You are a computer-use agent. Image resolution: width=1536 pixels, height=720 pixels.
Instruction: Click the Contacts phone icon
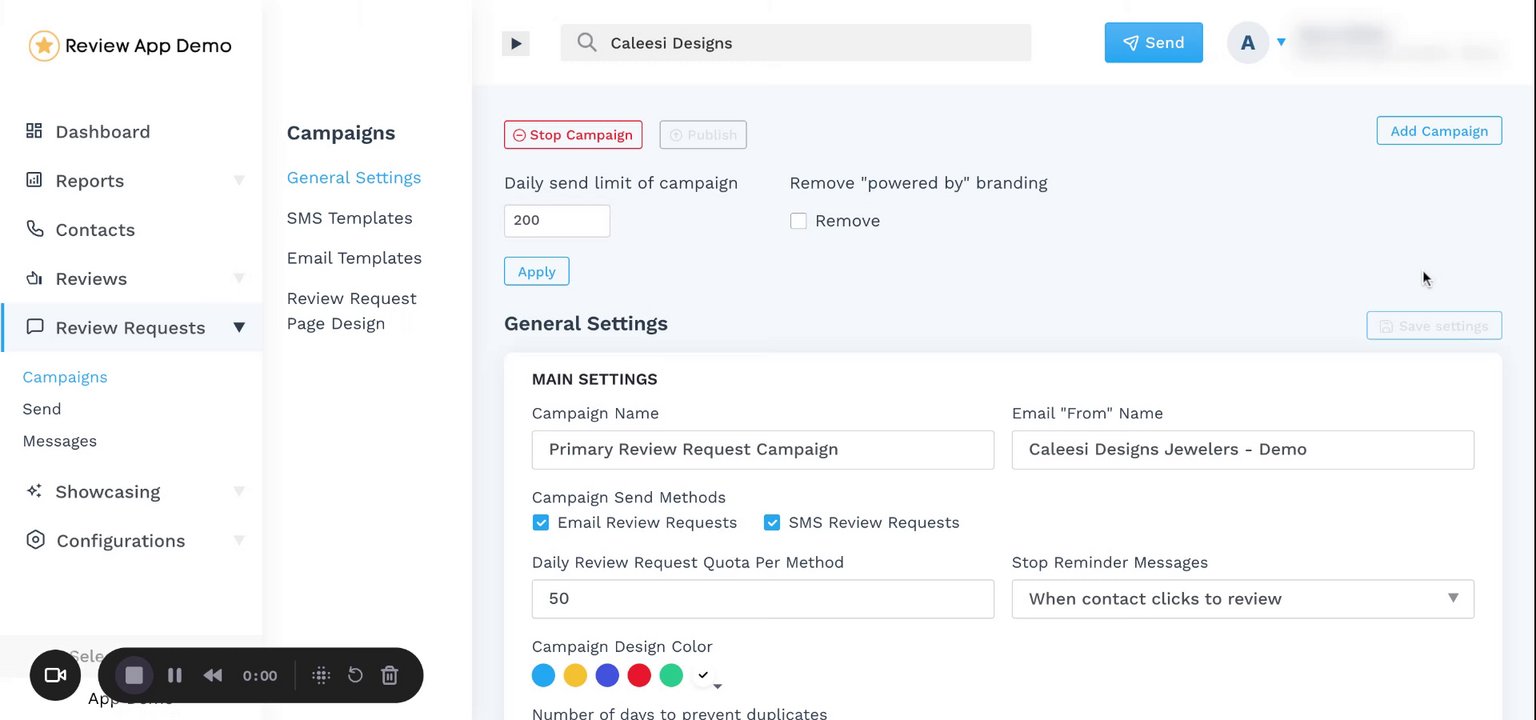(x=34, y=229)
